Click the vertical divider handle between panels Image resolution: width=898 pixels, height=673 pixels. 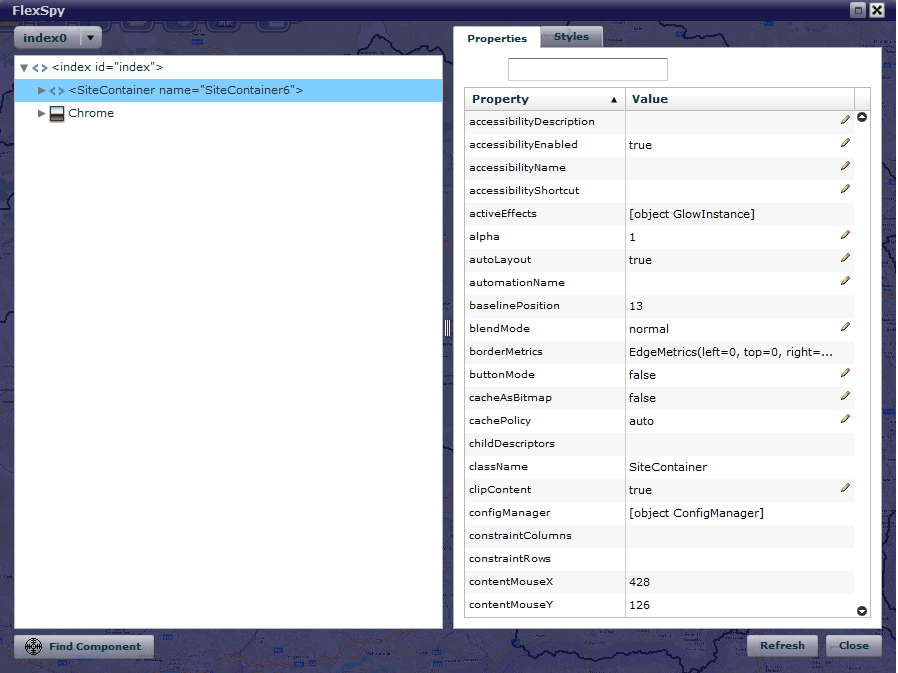[x=447, y=328]
